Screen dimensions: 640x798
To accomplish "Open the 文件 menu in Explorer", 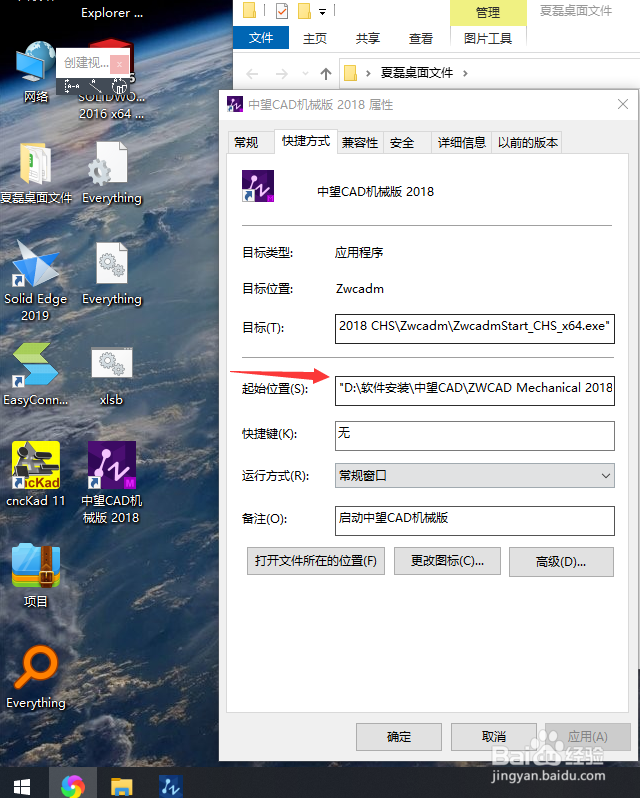I will [x=261, y=38].
